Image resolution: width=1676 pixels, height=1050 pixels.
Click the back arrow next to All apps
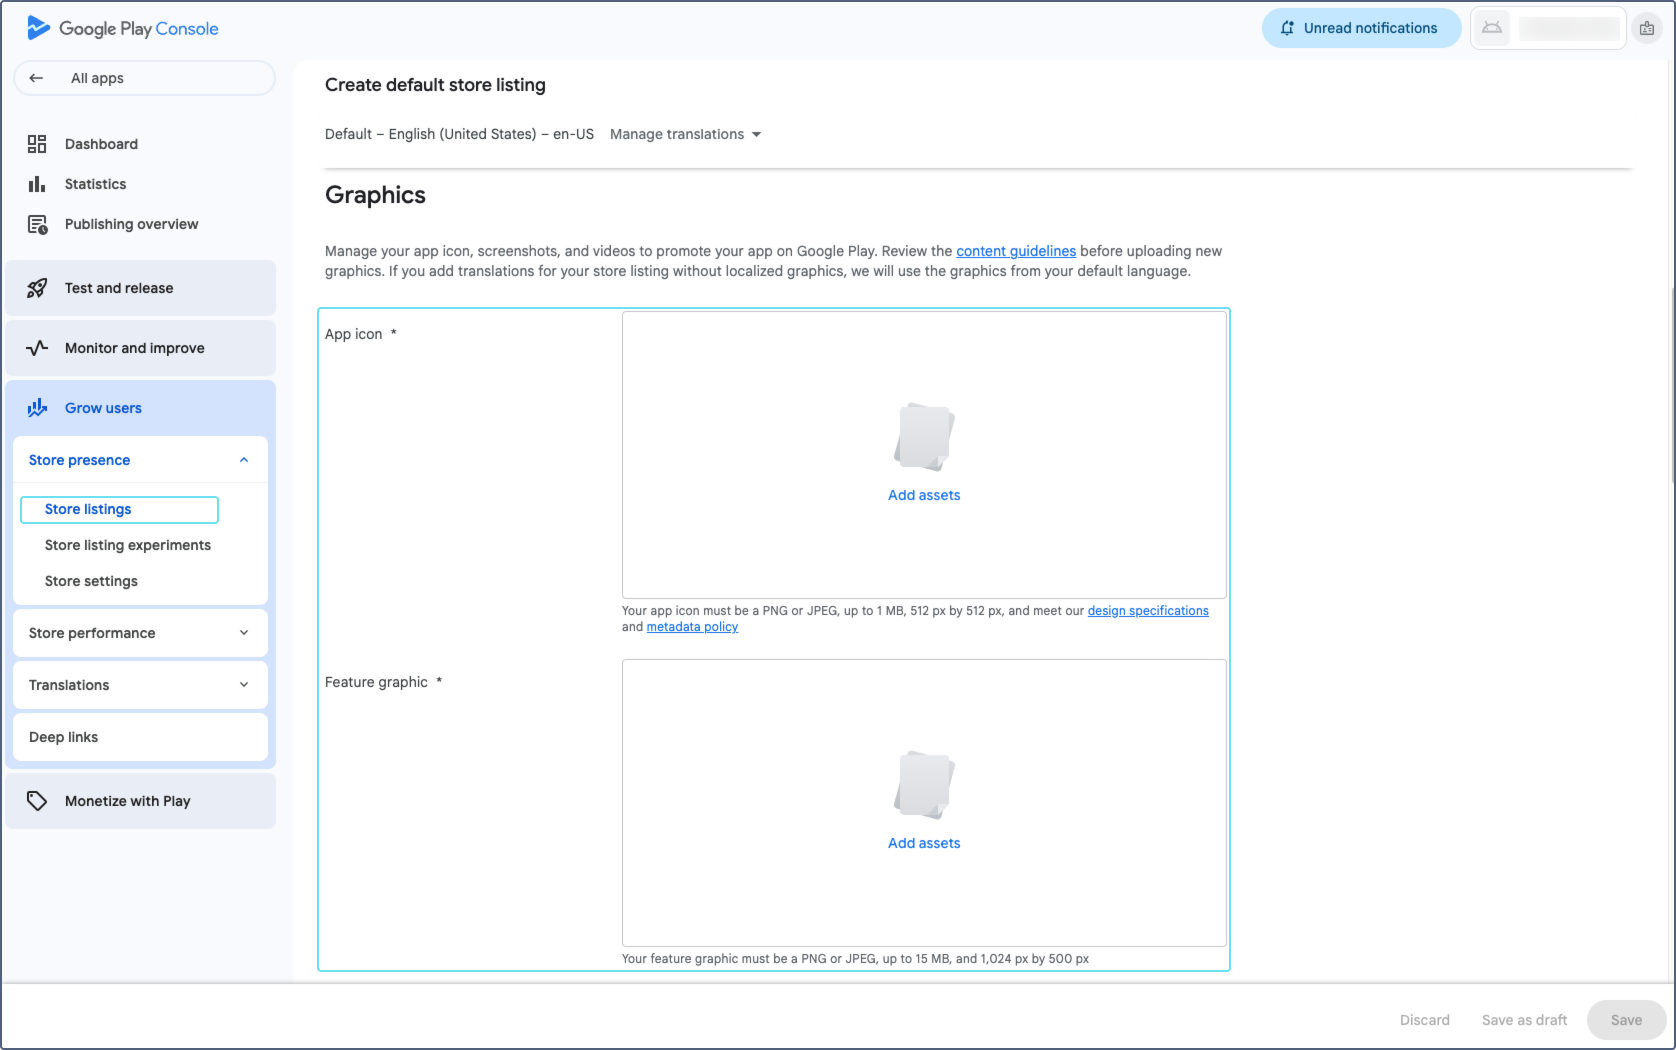pyautogui.click(x=36, y=78)
